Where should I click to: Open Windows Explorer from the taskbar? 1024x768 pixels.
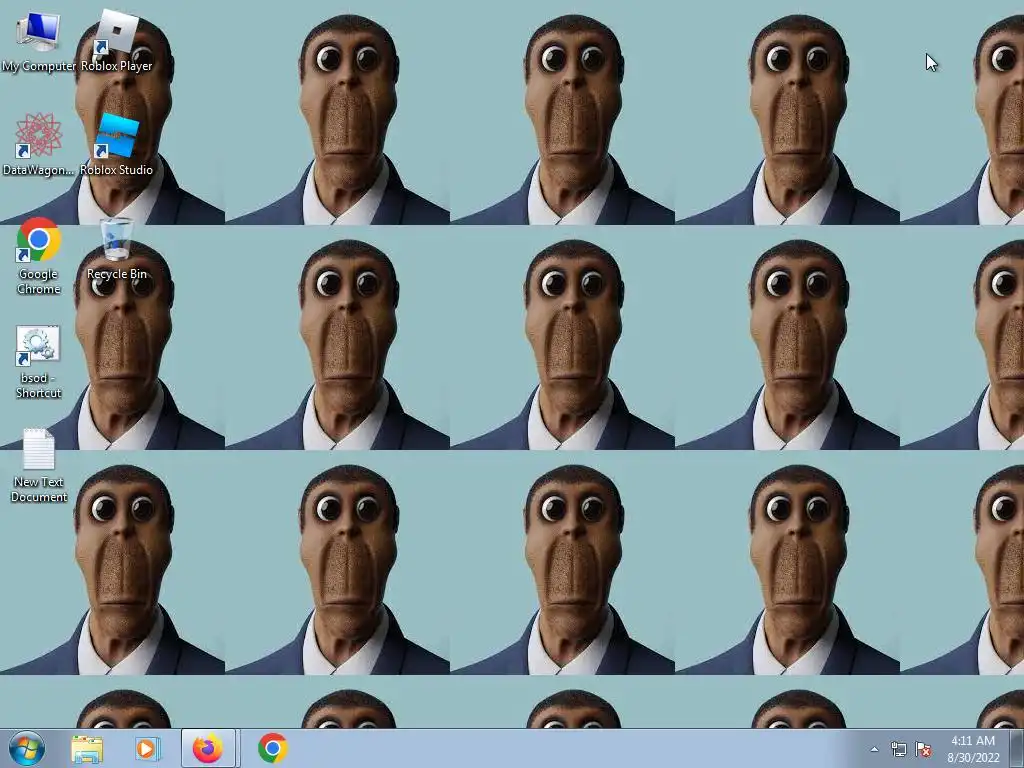tap(87, 749)
